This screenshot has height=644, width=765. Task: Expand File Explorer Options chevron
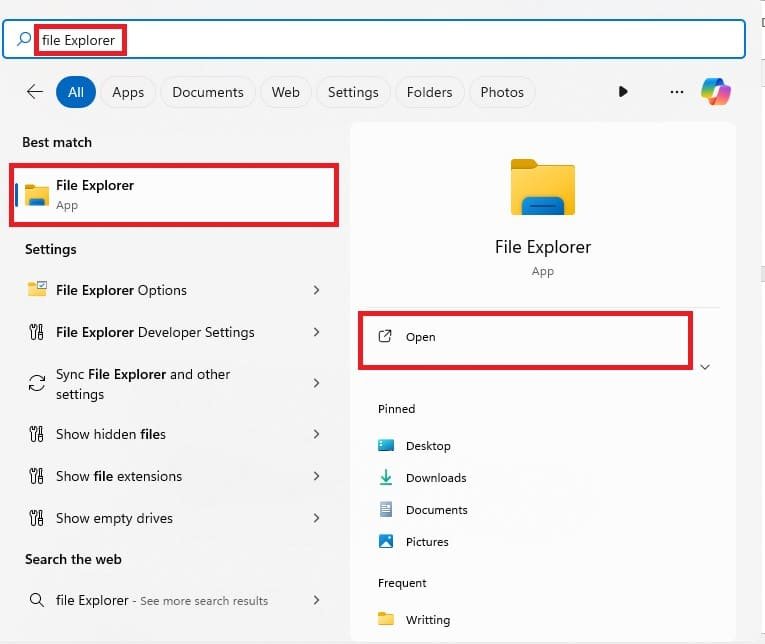pos(316,290)
